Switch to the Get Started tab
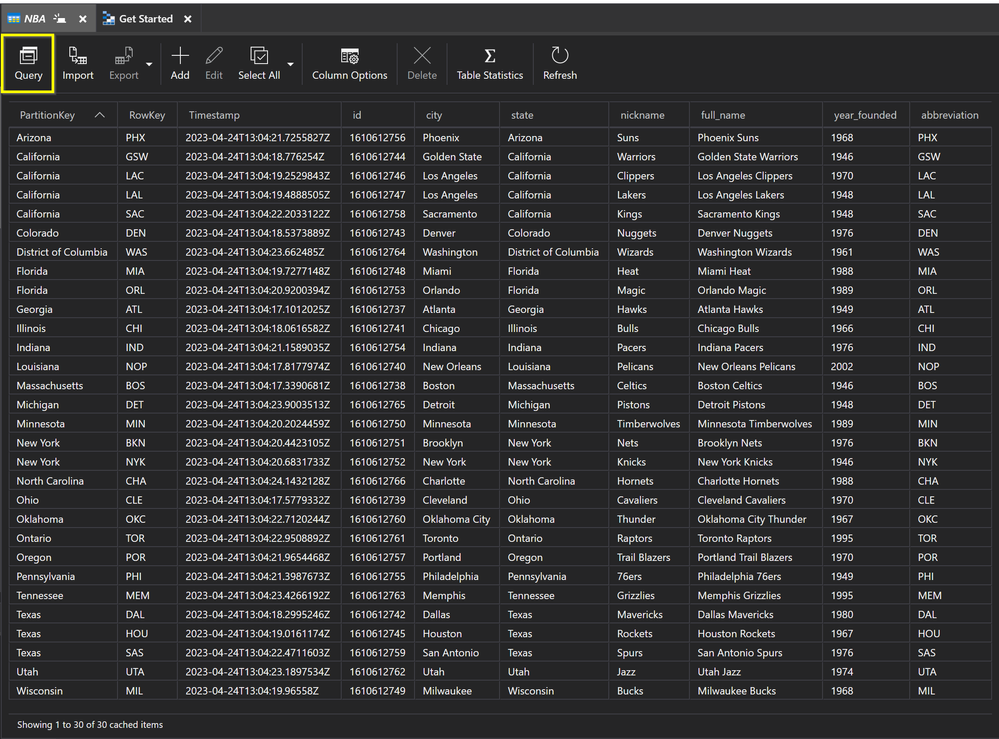 click(146, 19)
